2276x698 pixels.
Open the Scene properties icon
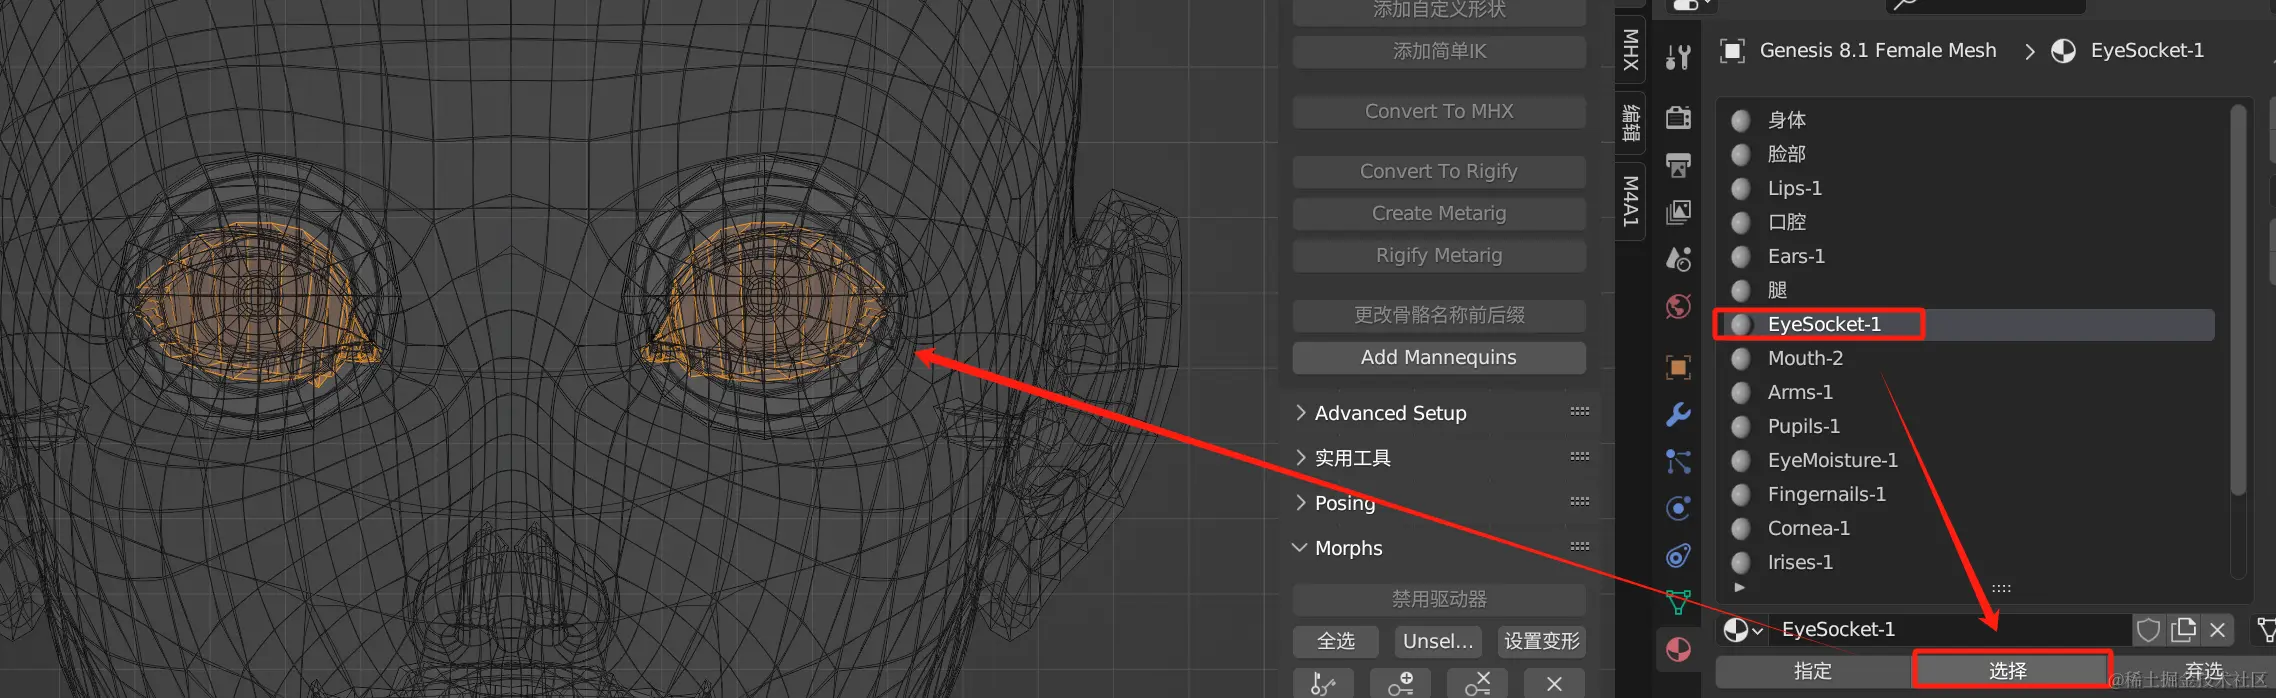click(x=1678, y=259)
